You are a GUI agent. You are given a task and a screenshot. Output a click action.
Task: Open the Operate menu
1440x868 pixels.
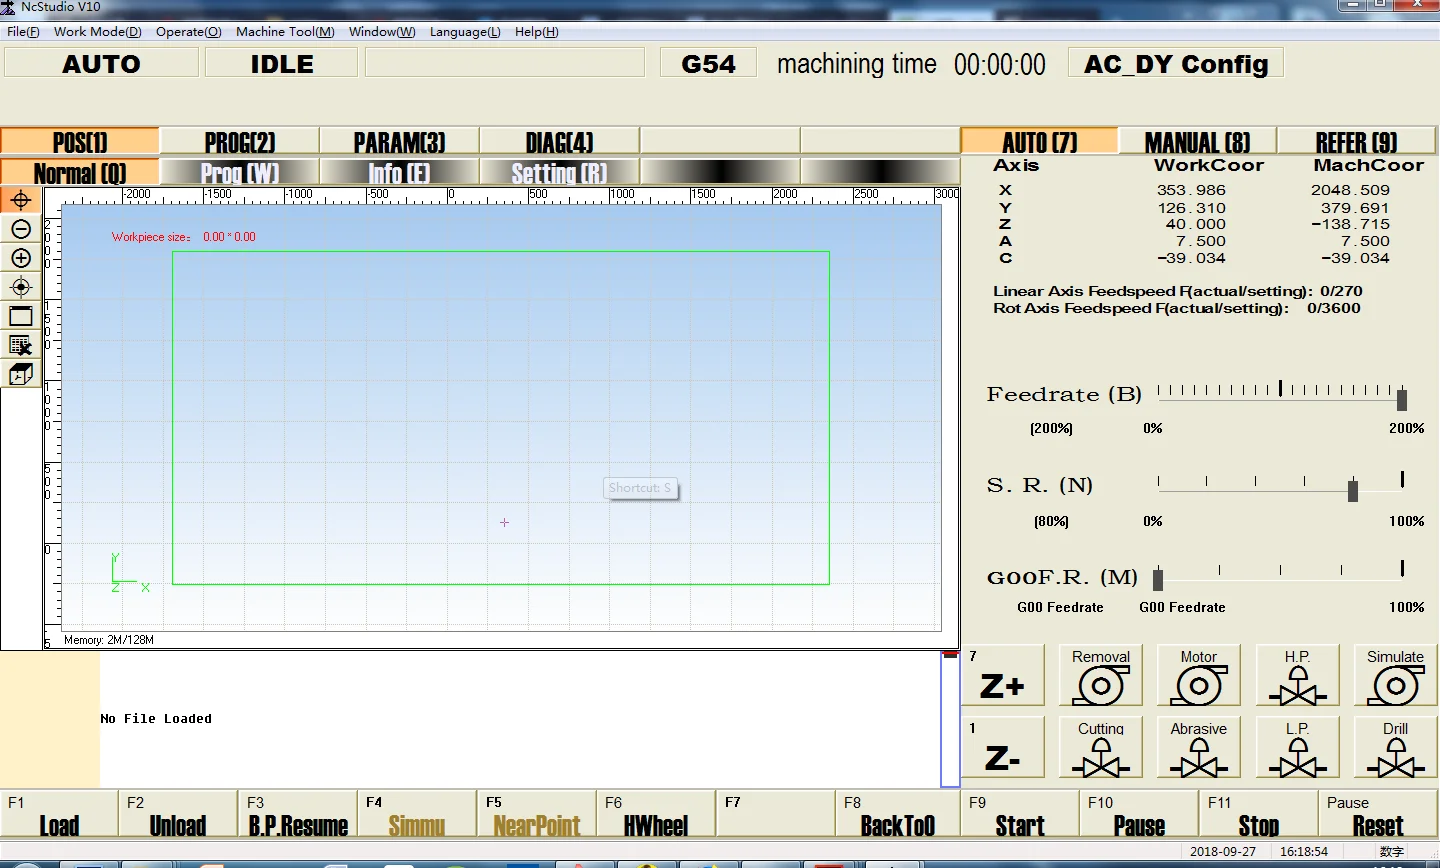pyautogui.click(x=188, y=32)
